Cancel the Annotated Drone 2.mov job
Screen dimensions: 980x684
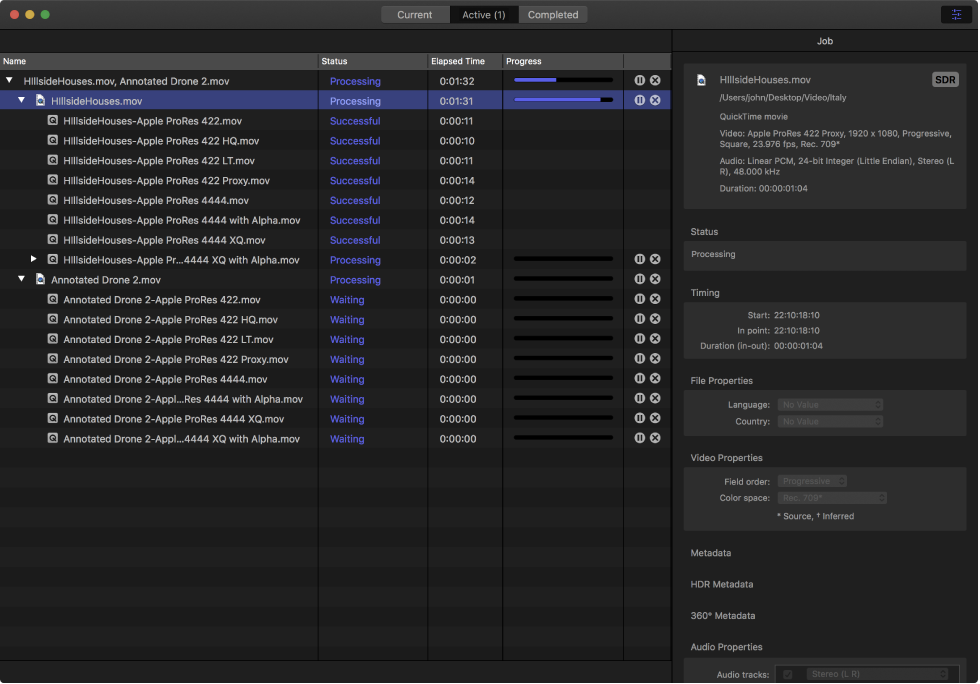point(655,279)
